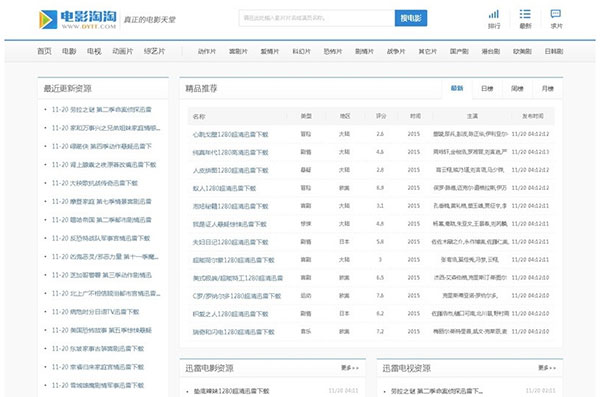The height and width of the screenshot is (397, 600).
Task: Open the movie link rated 7.2
Action: (x=233, y=332)
